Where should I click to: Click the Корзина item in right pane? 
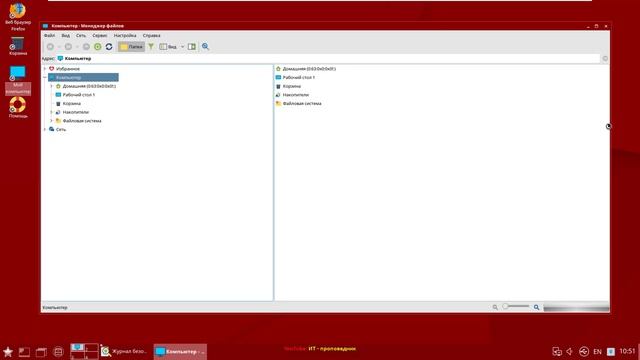(288, 86)
